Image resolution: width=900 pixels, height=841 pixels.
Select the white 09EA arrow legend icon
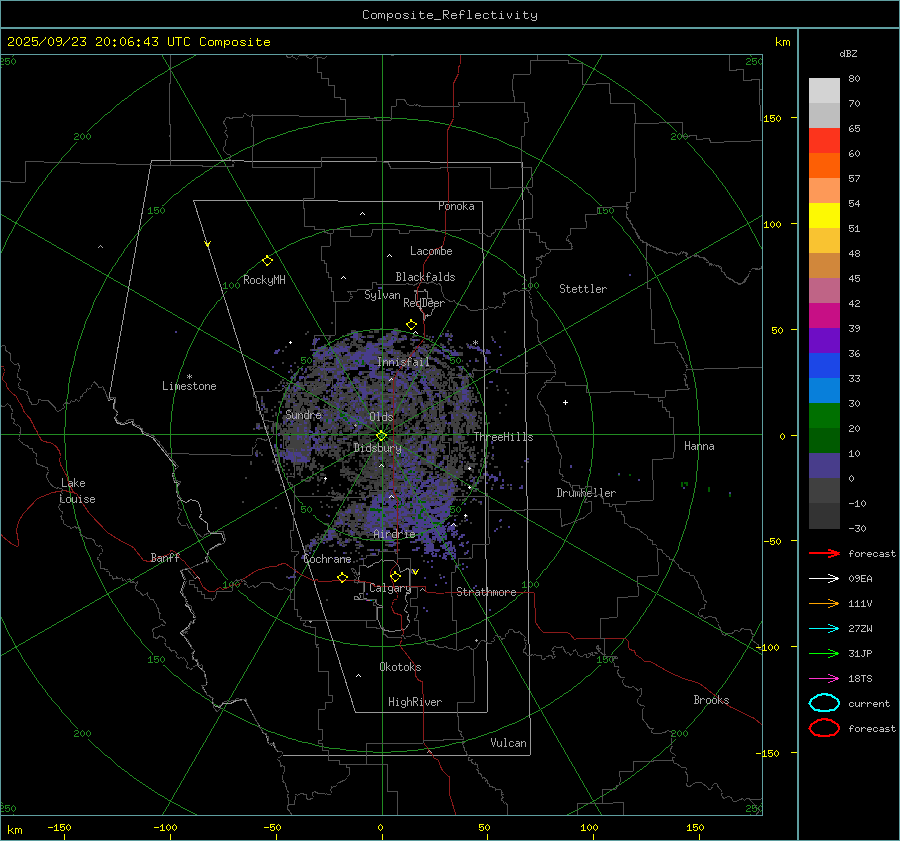click(823, 578)
